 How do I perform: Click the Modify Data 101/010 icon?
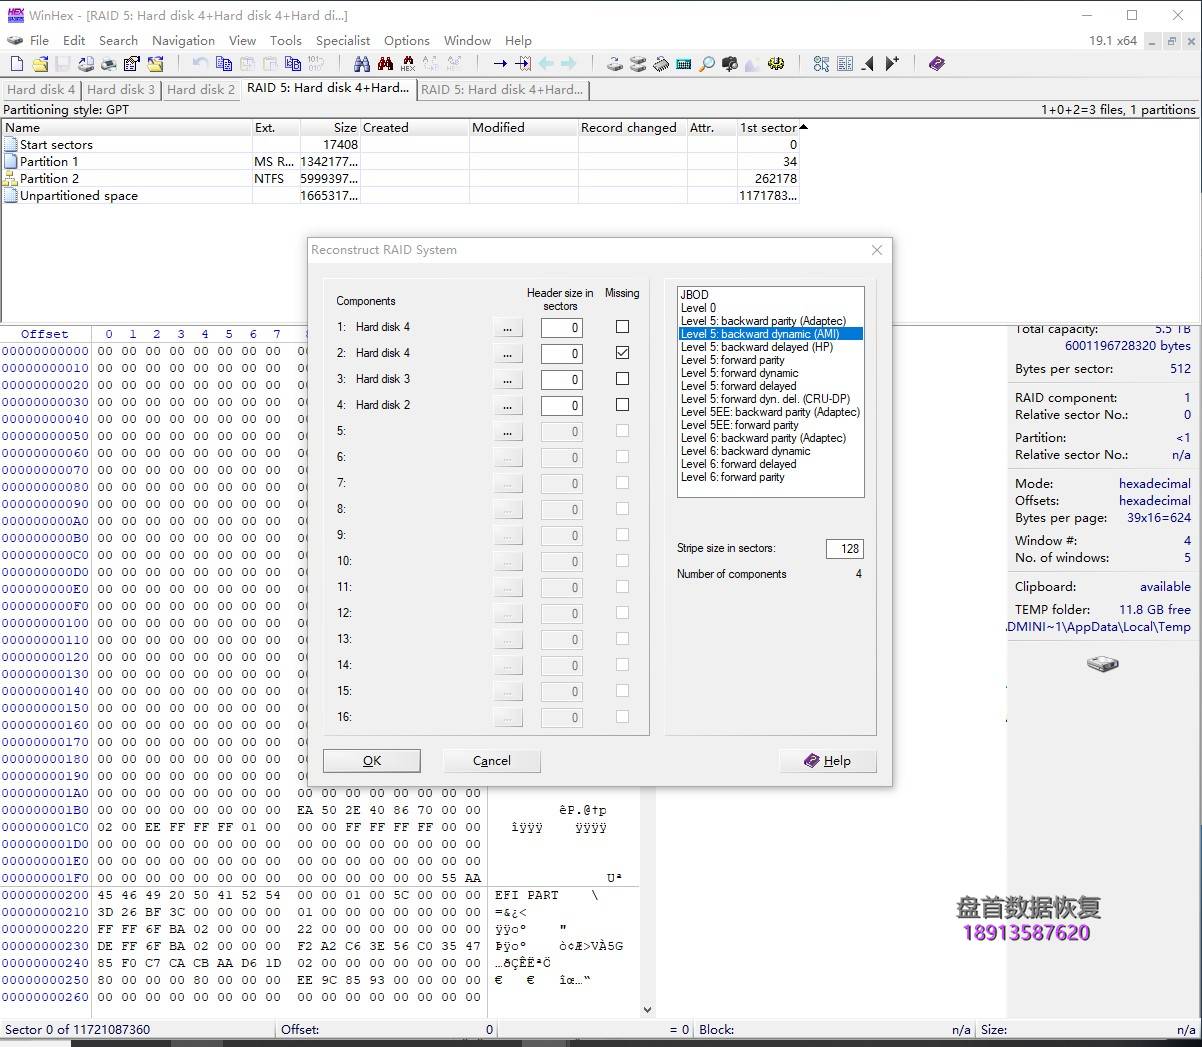coord(315,63)
